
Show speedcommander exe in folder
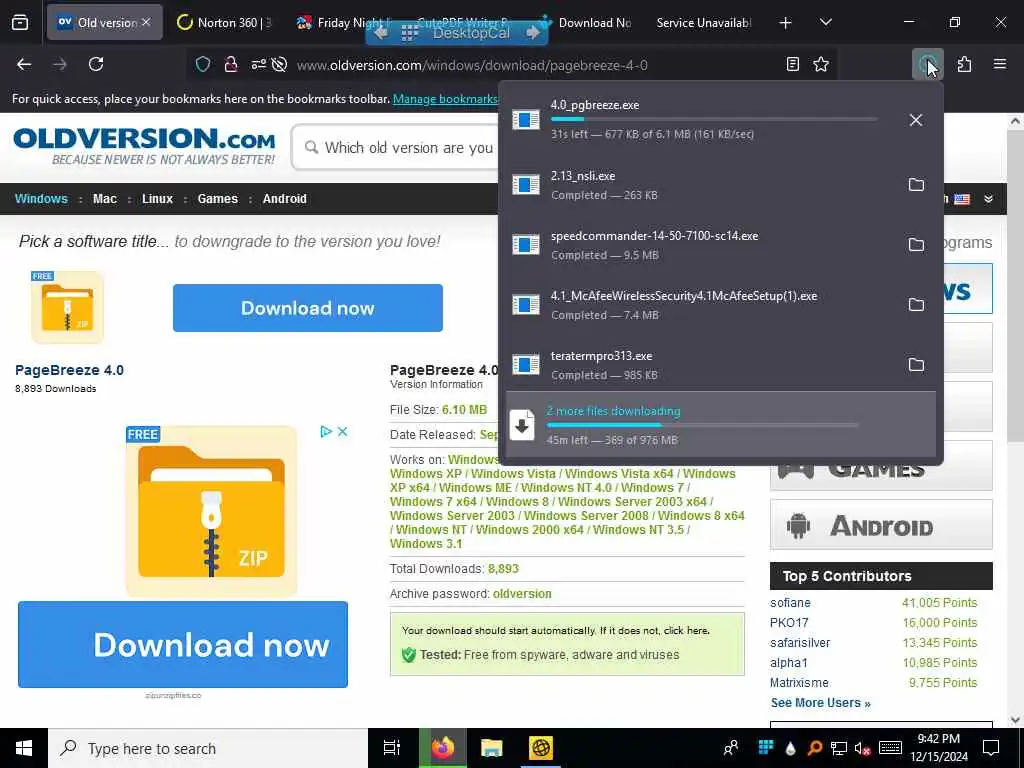(916, 245)
